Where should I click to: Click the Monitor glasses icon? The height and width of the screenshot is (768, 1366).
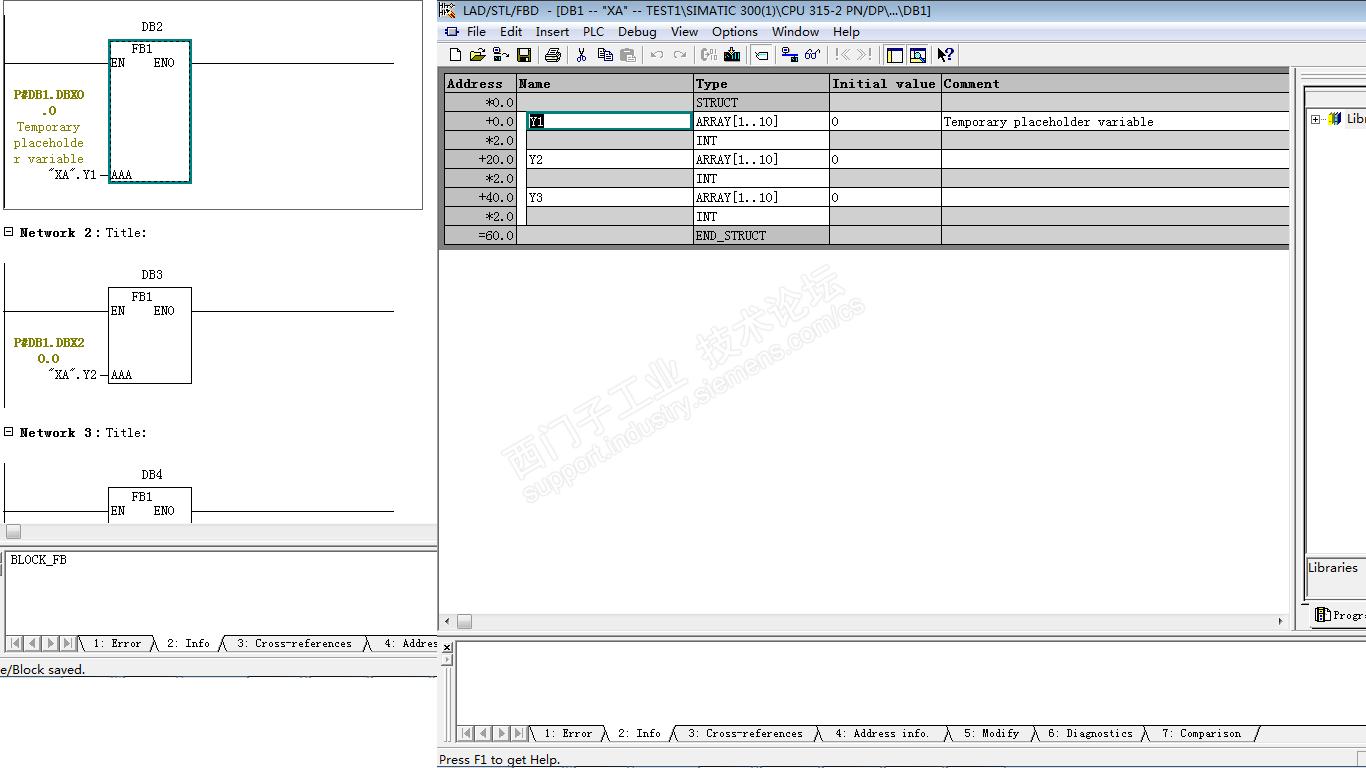point(813,55)
